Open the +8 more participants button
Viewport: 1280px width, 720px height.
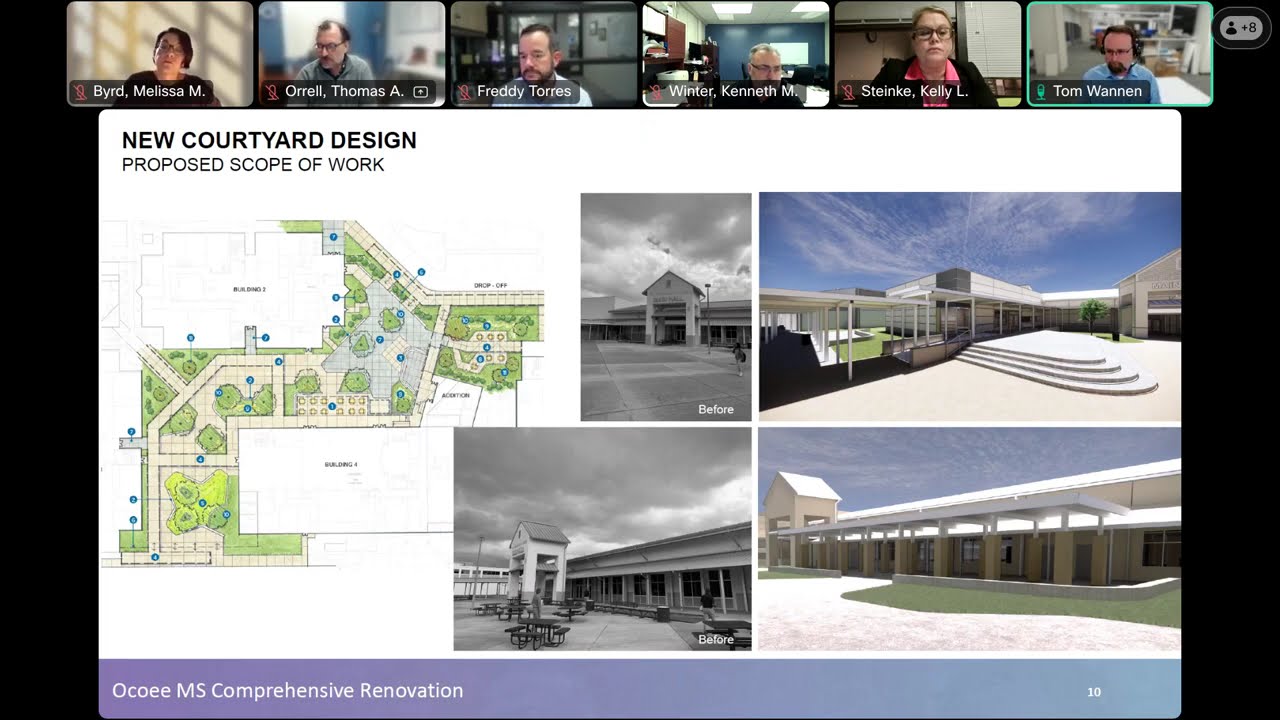[x=1240, y=28]
